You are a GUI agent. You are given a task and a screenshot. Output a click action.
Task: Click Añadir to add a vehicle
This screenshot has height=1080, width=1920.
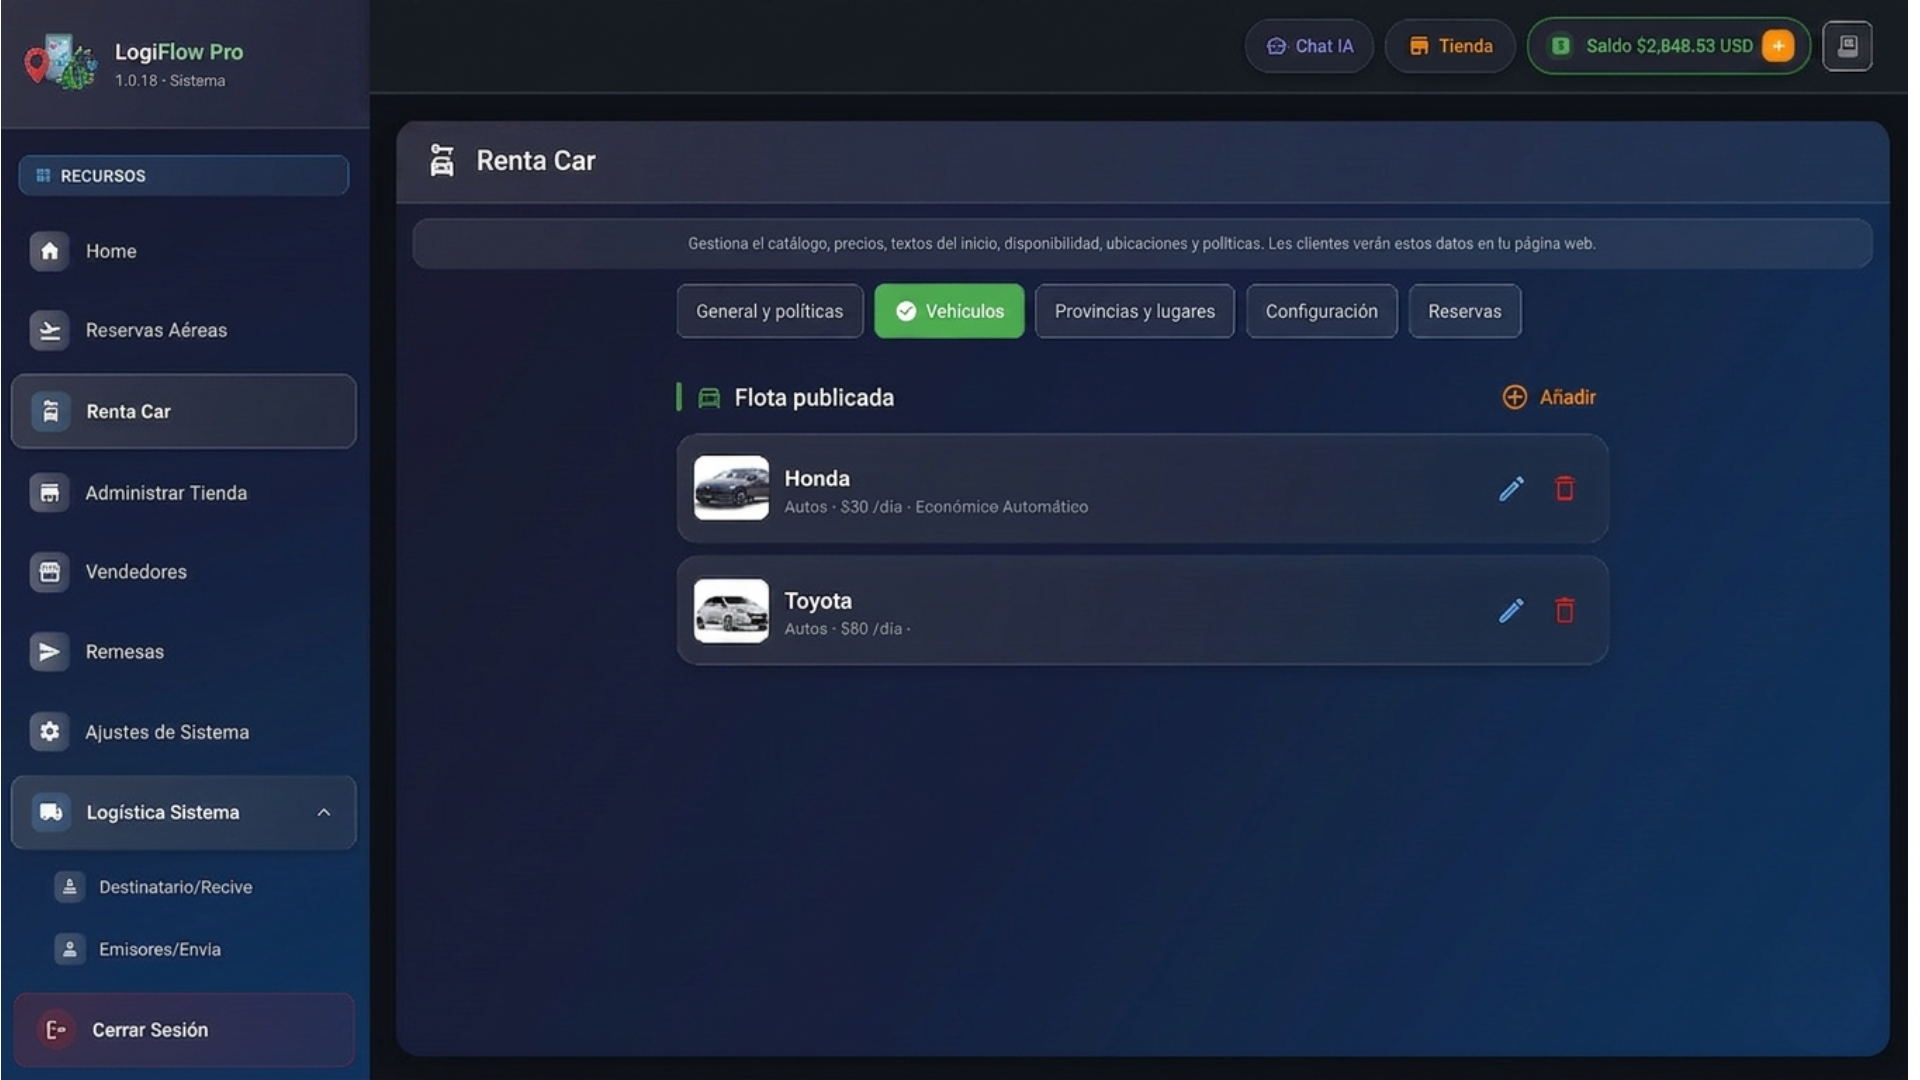(1548, 397)
